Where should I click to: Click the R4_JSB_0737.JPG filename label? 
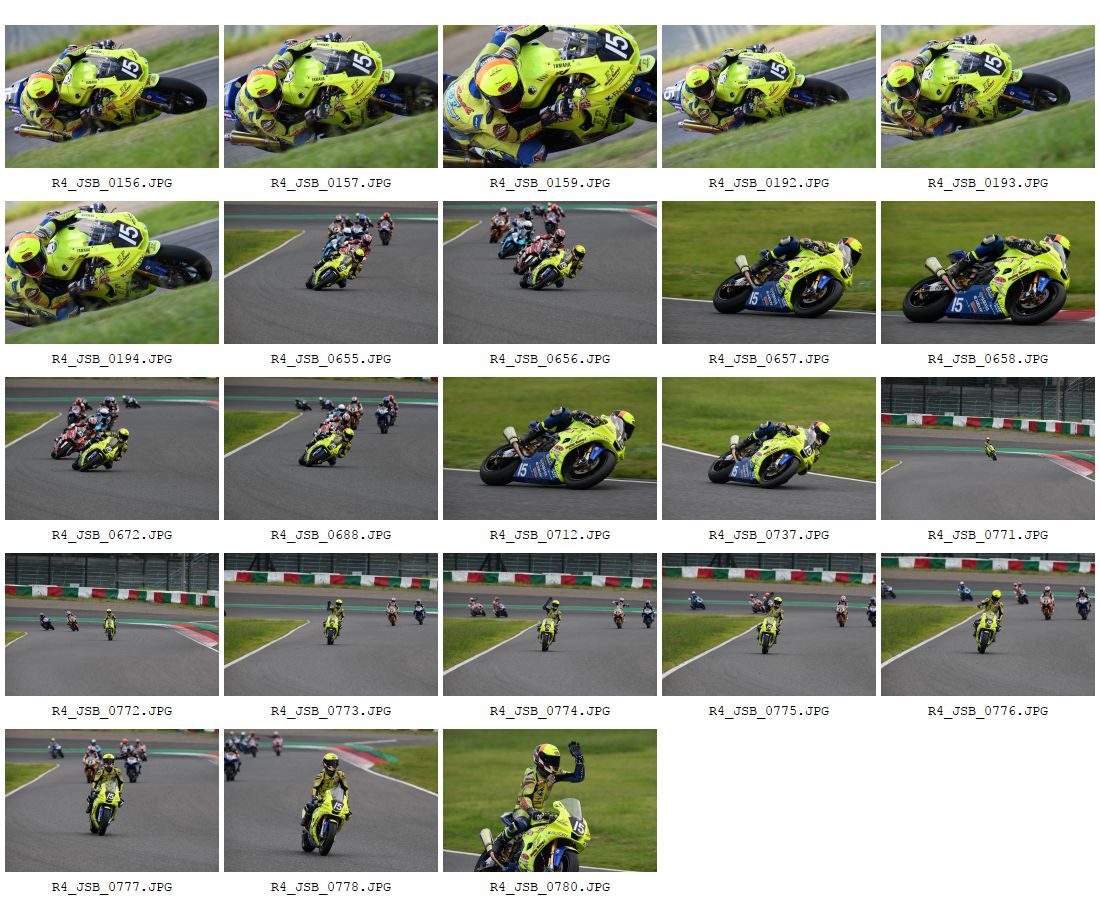(769, 535)
